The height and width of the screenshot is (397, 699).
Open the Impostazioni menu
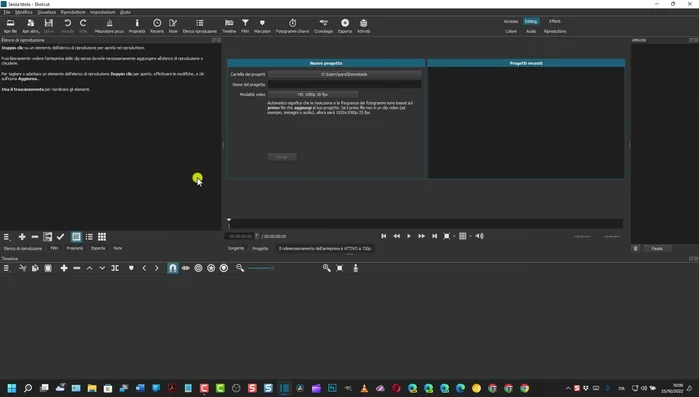(x=103, y=12)
